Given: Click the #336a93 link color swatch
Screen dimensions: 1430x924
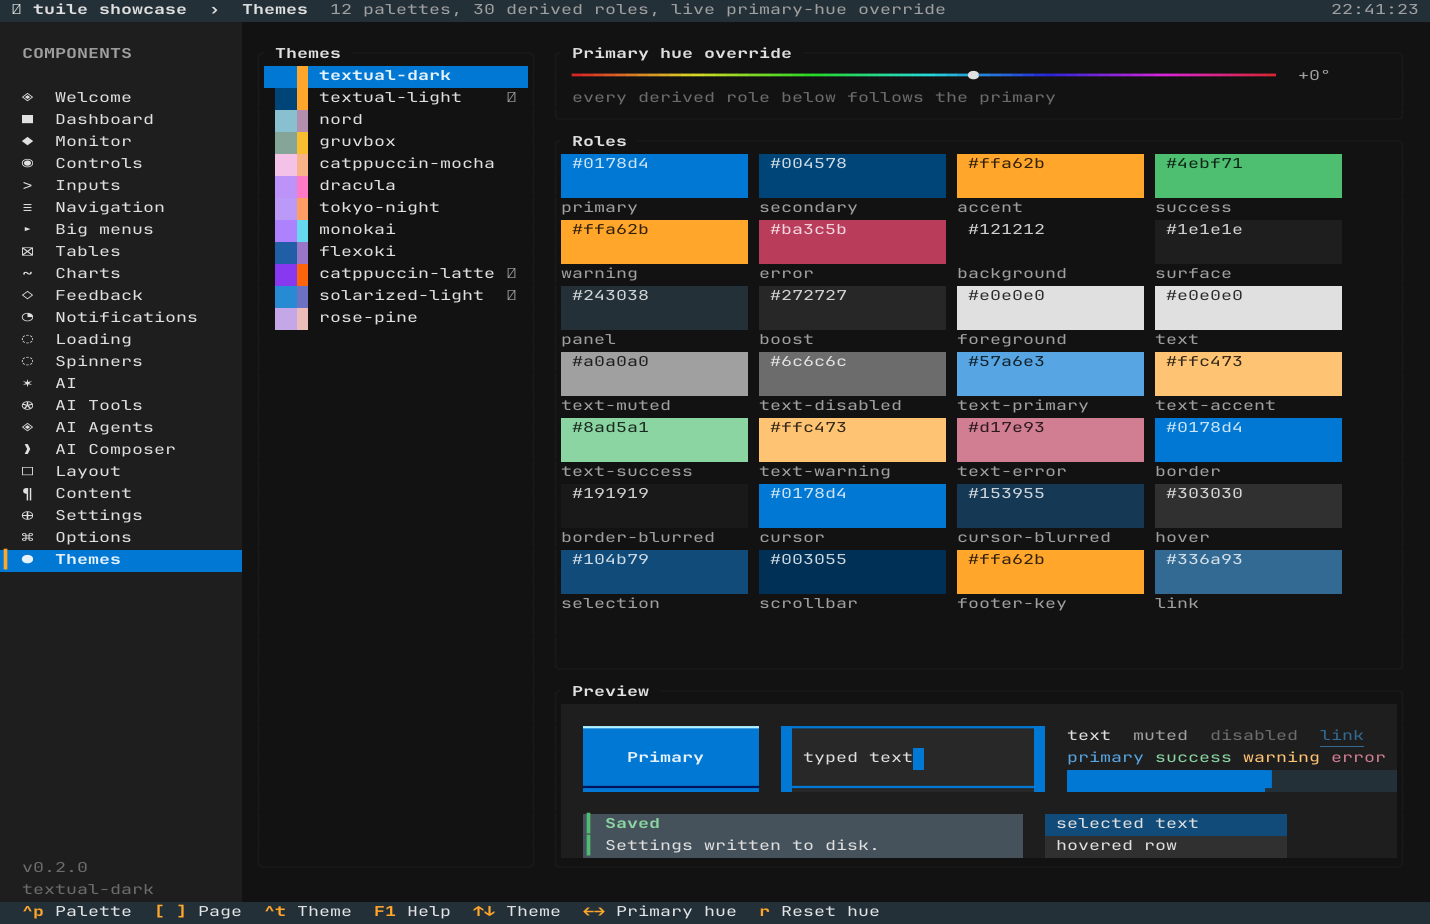Looking at the screenshot, I should coord(1248,572).
